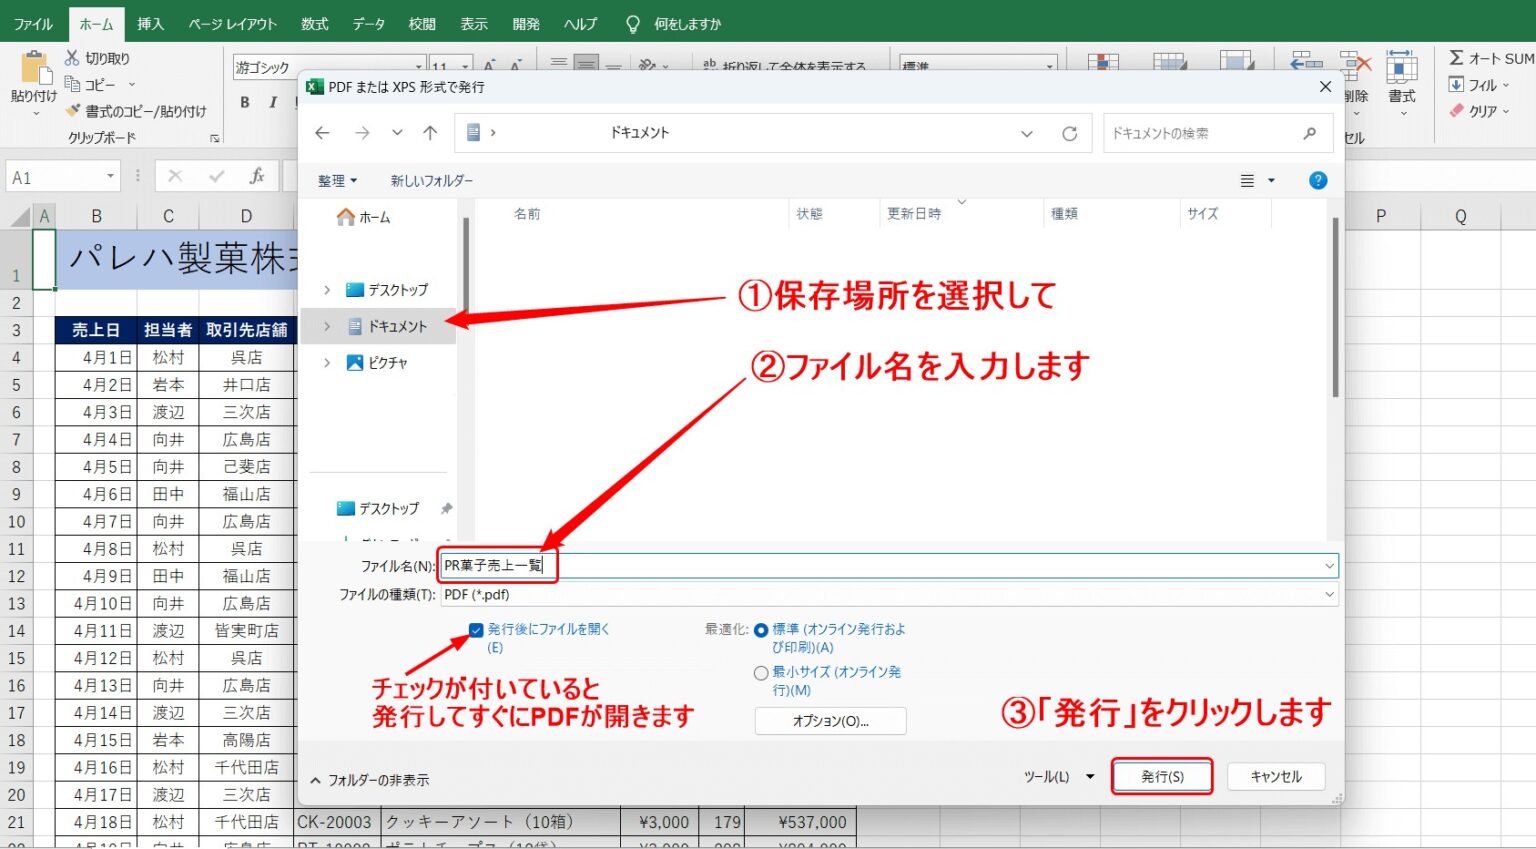Open the File (ファイル) tab

tap(33, 24)
